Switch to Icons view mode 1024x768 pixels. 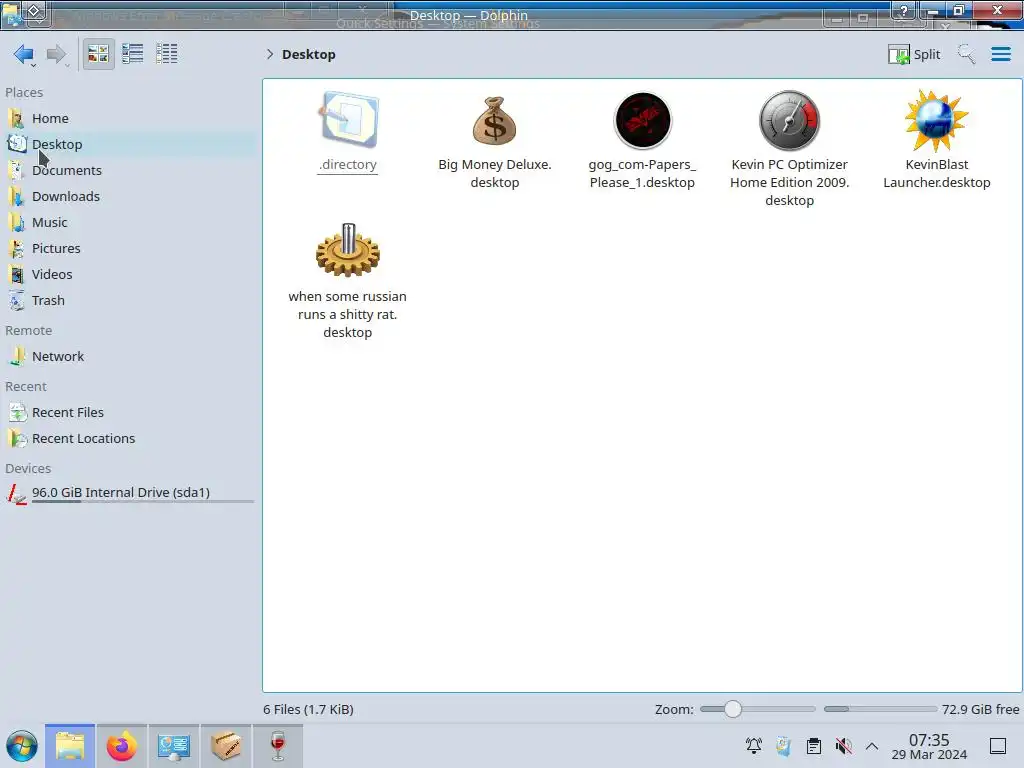click(98, 54)
